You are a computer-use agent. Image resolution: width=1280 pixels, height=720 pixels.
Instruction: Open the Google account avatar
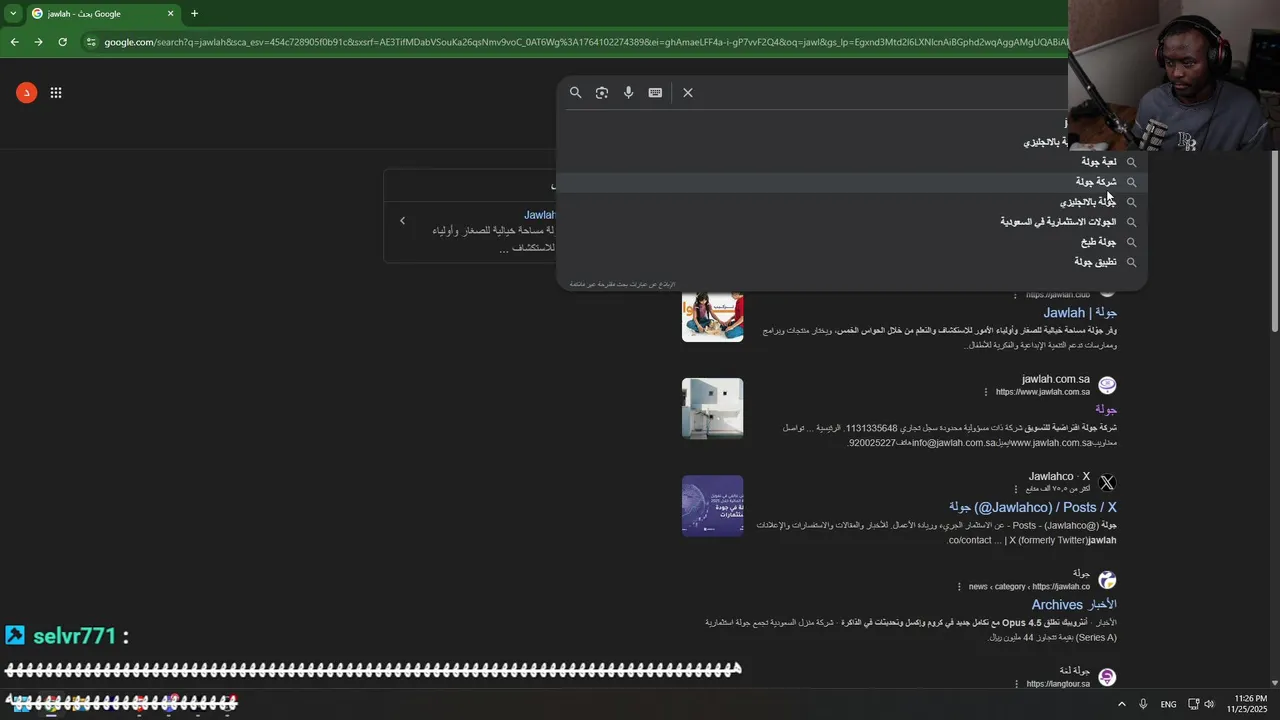tap(26, 92)
